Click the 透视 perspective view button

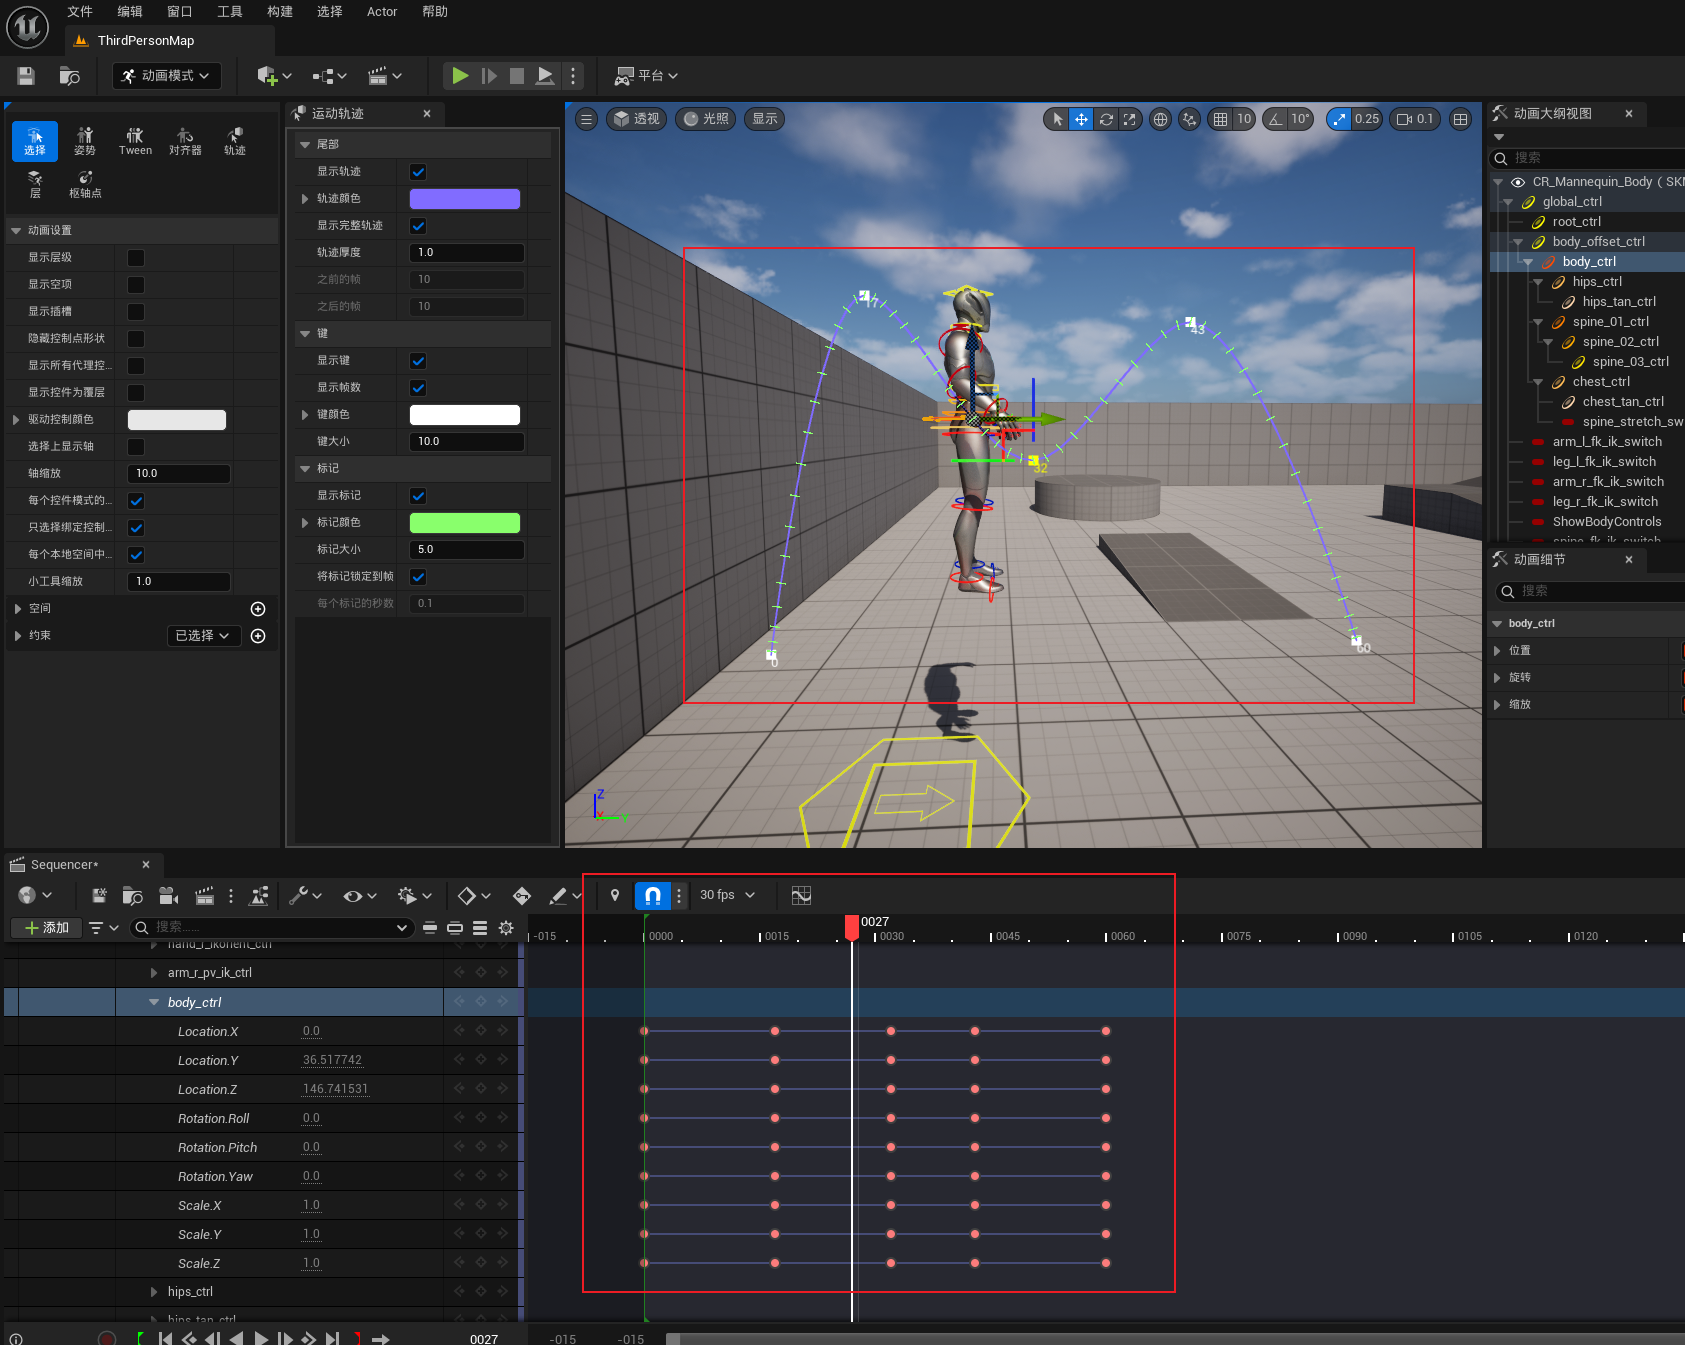(x=636, y=119)
